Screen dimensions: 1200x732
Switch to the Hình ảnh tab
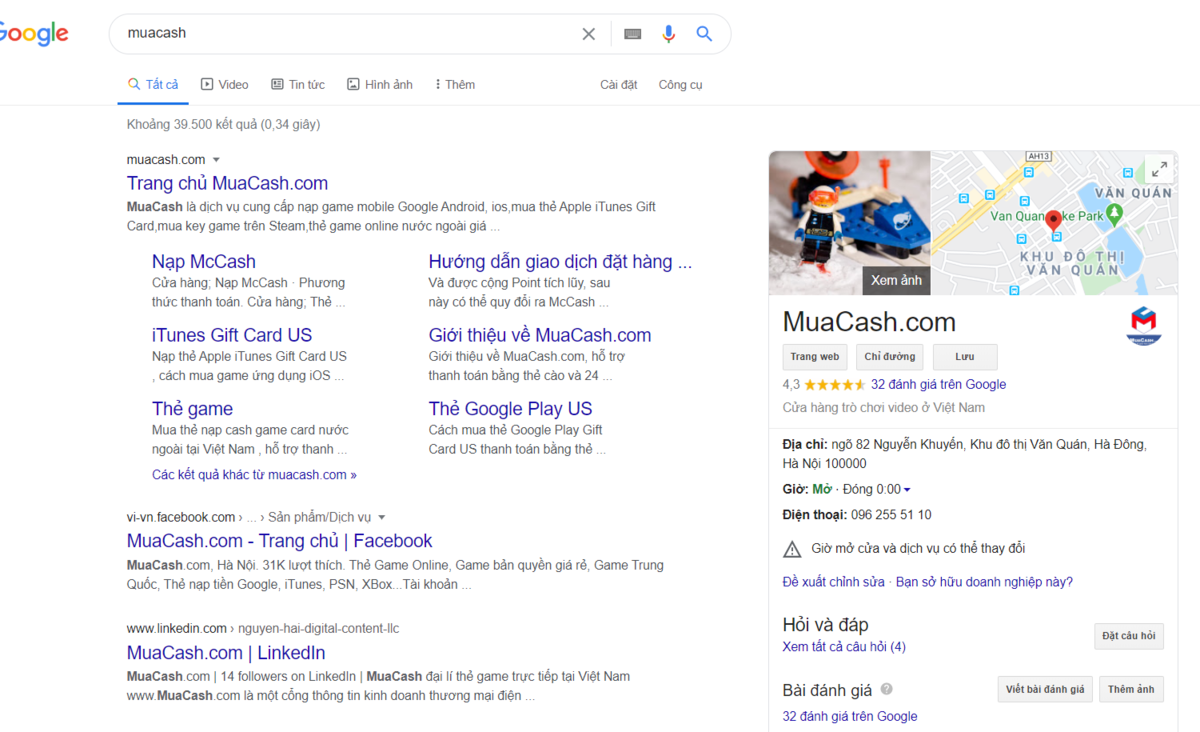click(x=380, y=85)
